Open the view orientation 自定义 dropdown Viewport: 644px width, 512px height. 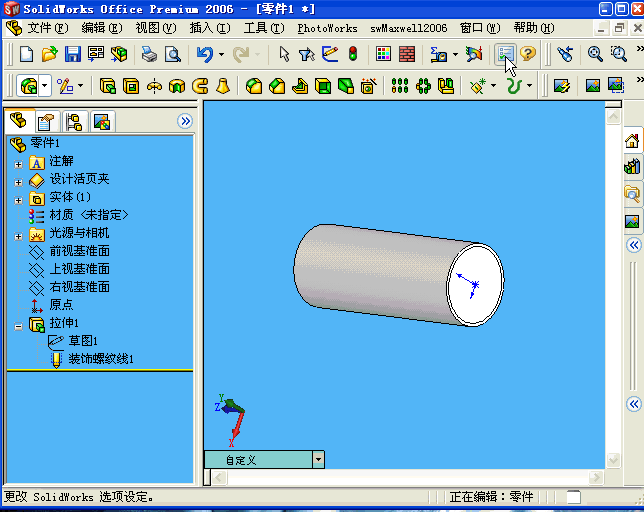tap(318, 460)
